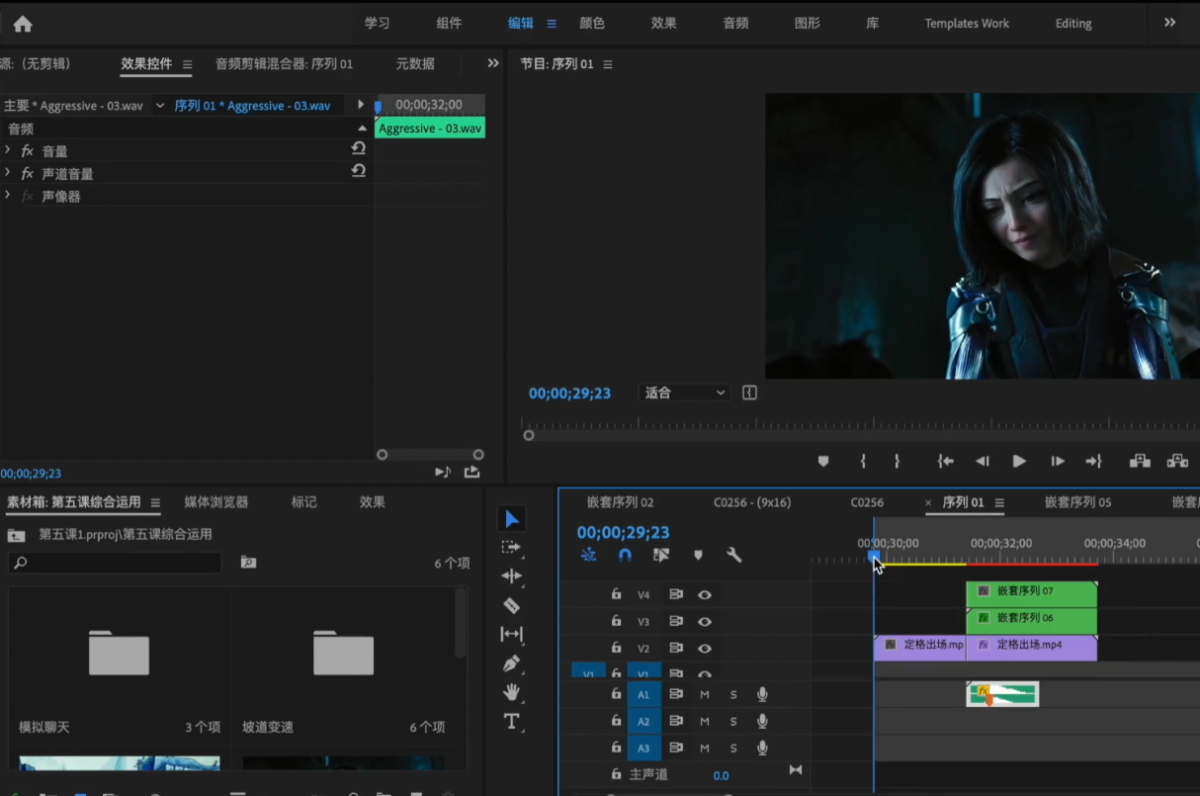
Task: Select the Pen tool
Action: (x=511, y=663)
